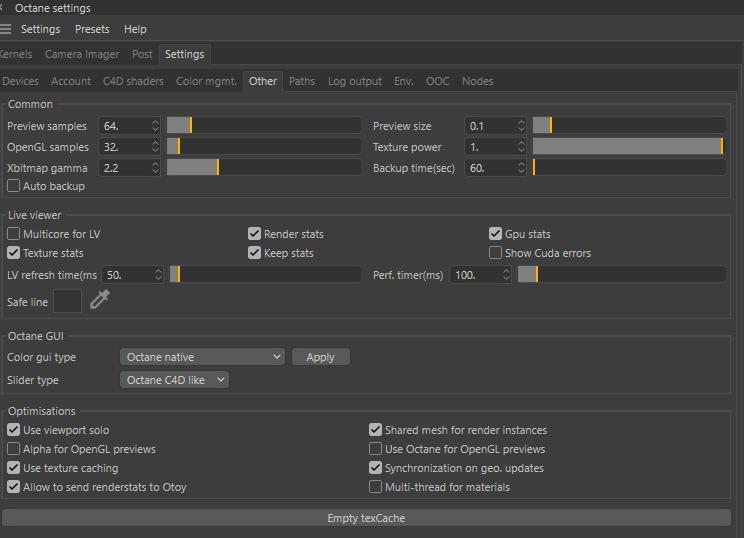Click the OpenGL samples slider
Screen dimensions: 744x538
click(x=264, y=147)
